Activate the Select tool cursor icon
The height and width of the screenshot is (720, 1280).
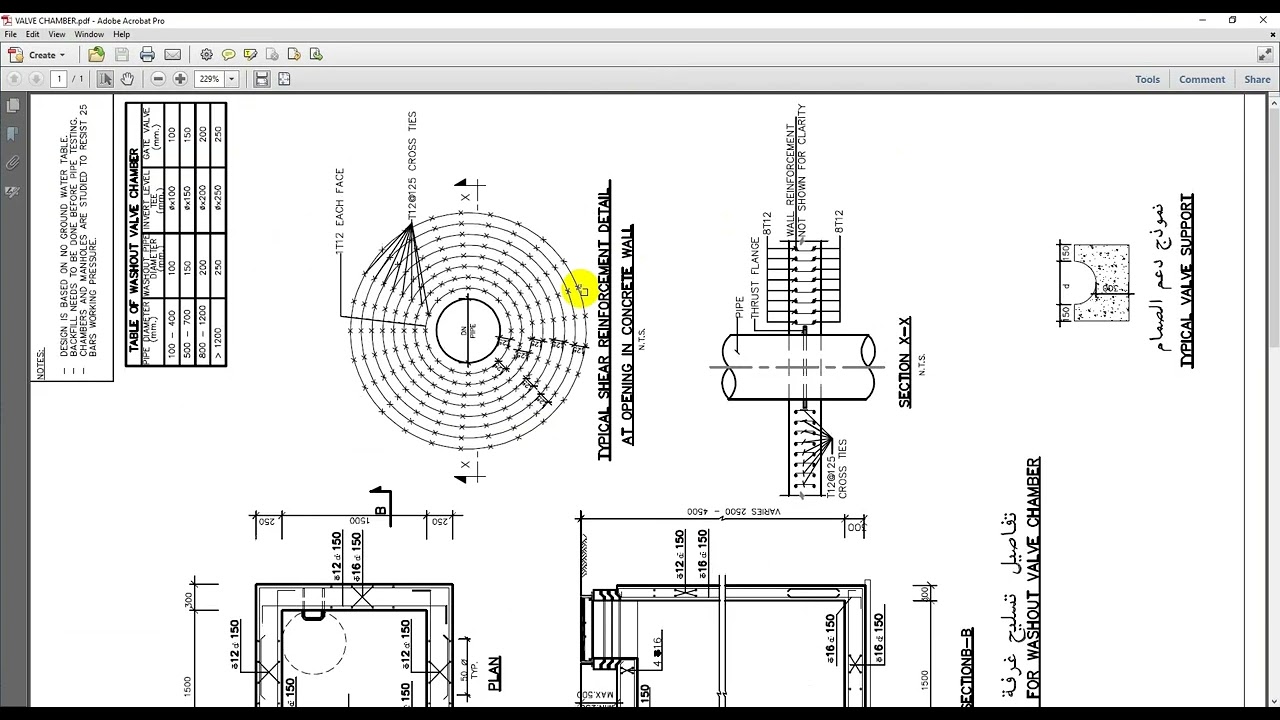coord(105,79)
